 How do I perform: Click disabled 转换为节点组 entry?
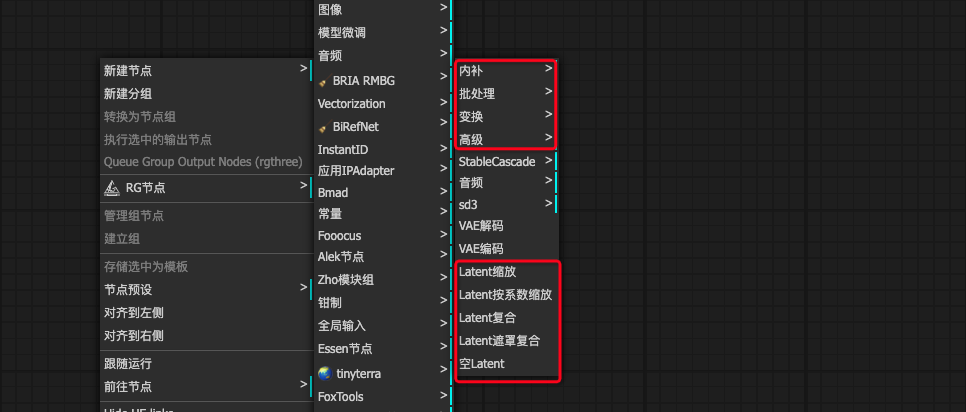[x=206, y=117]
